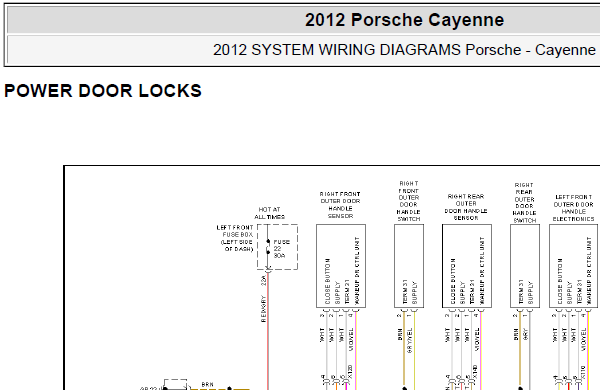Click the "LEFT FRONT OUTER DOOR HANDLE ELECTRONICS" label

click(x=573, y=208)
